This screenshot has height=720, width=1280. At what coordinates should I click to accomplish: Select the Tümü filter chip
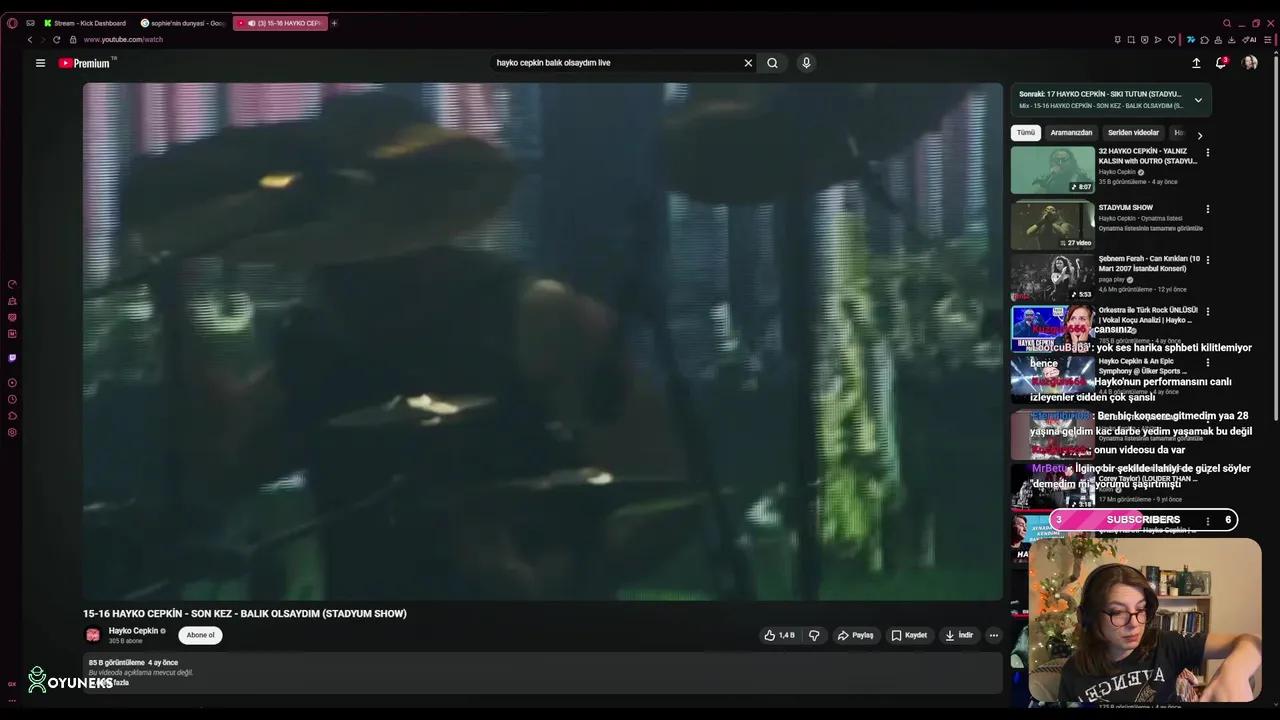click(1026, 133)
